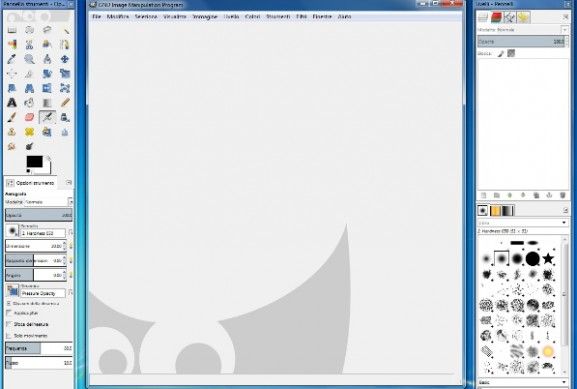Pick the star-shaped brush in the brushes grid
The image size is (577, 389).
click(x=548, y=258)
